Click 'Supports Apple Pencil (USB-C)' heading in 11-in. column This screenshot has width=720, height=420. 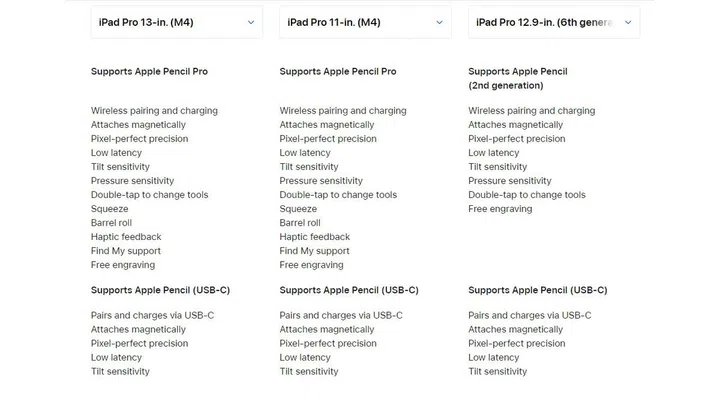[x=349, y=290]
